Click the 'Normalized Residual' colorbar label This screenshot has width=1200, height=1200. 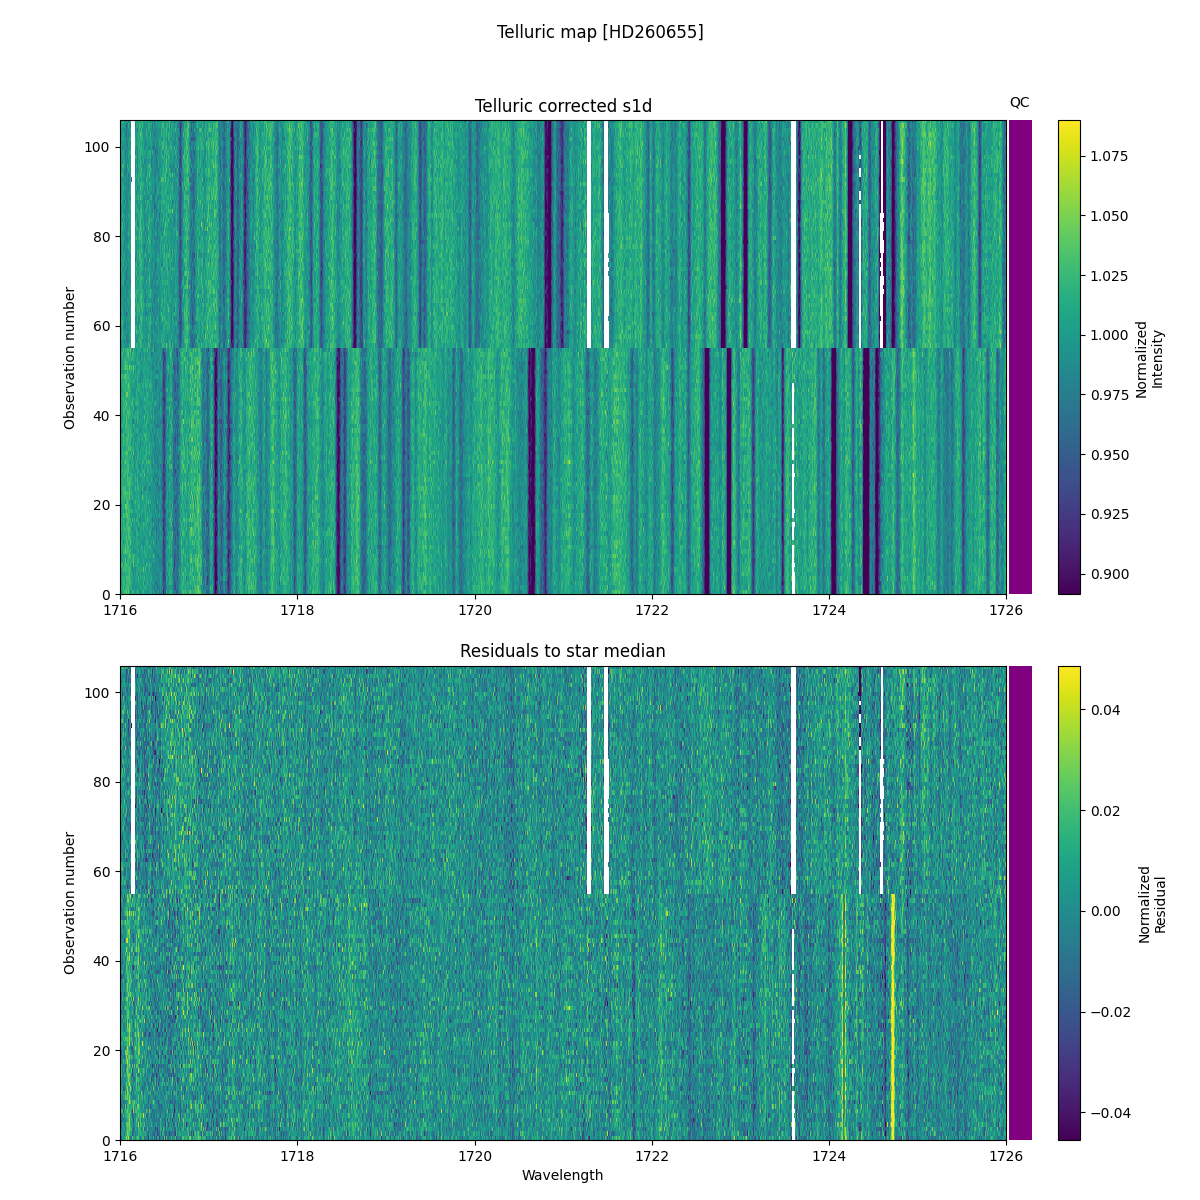1152,904
